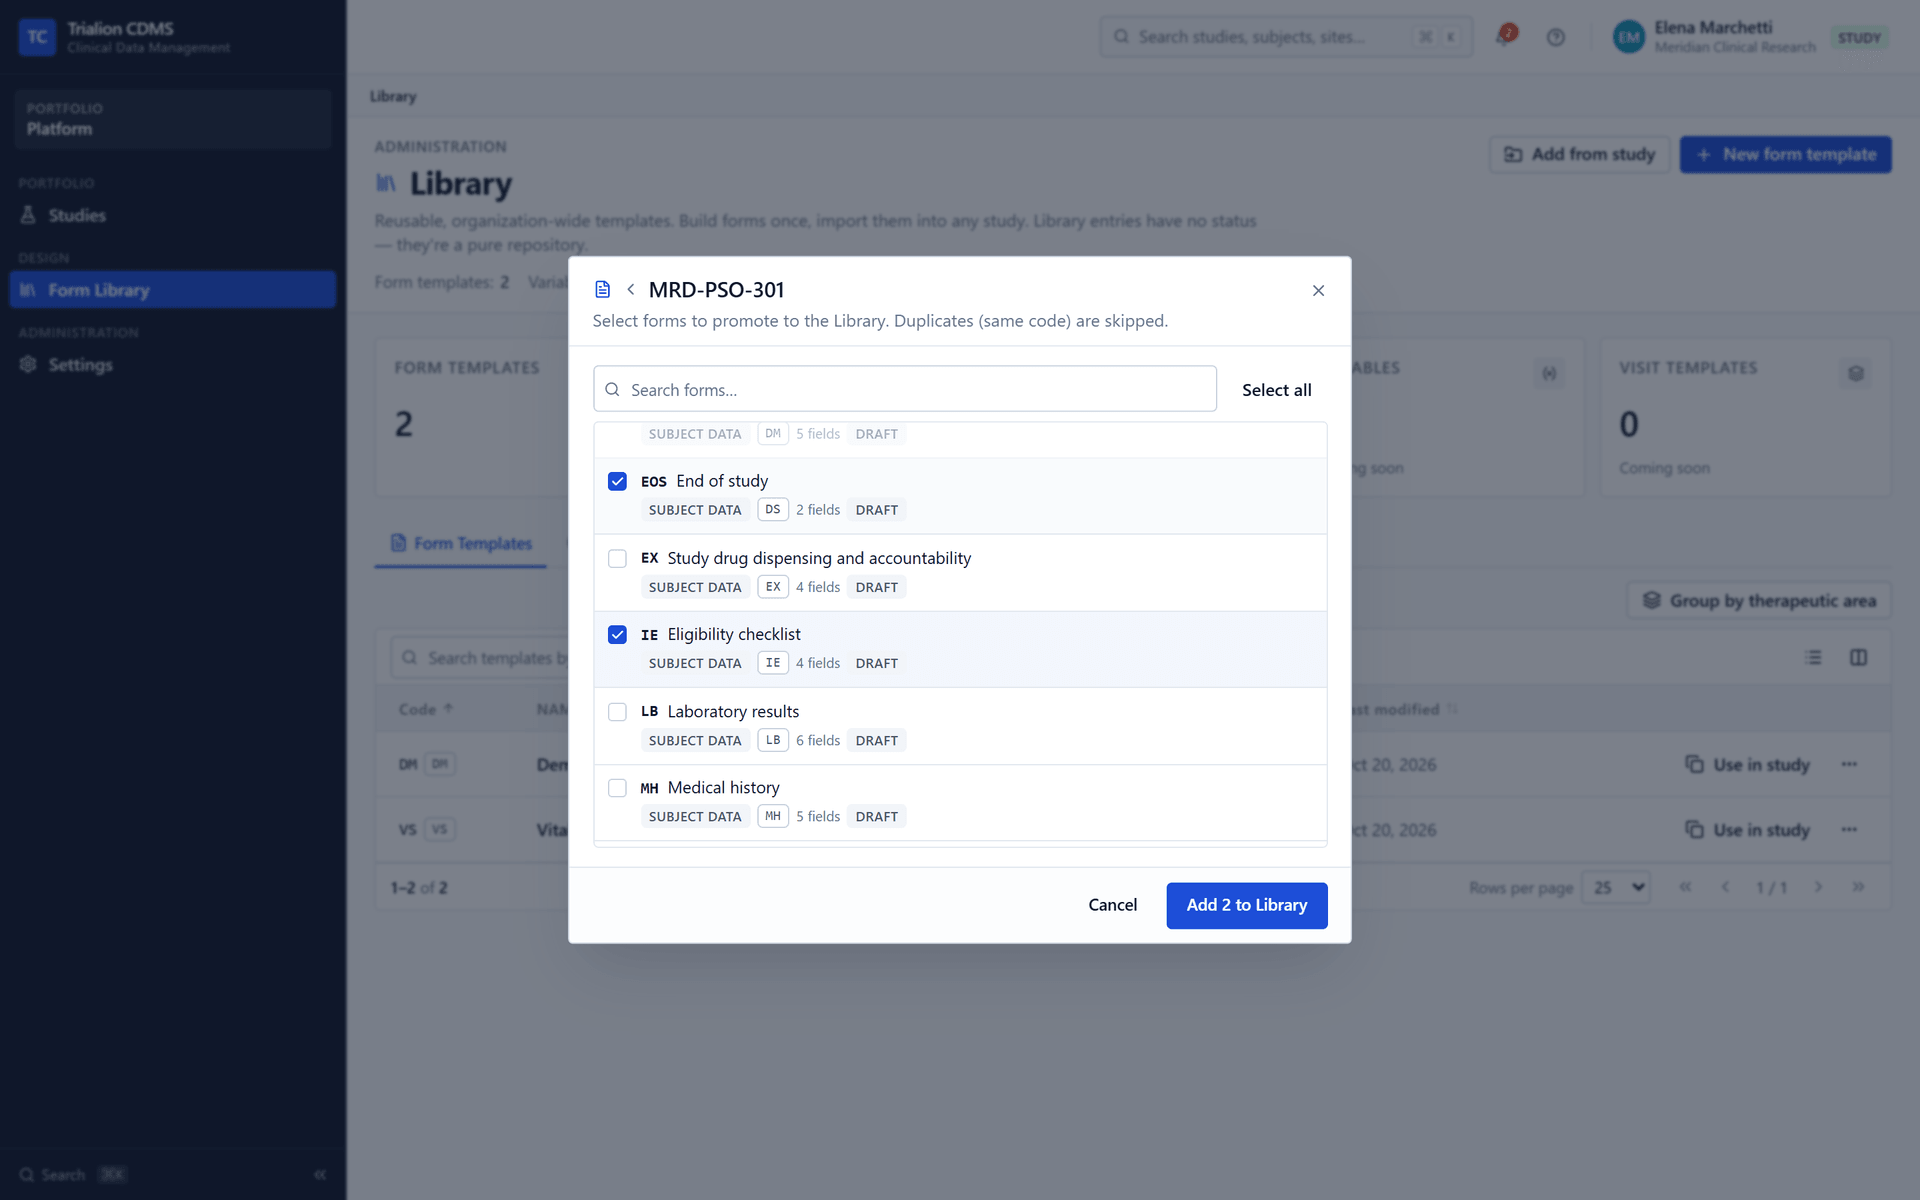Click the layers icon on the Visit Templates card
The width and height of the screenshot is (1920, 1200).
click(x=1856, y=373)
